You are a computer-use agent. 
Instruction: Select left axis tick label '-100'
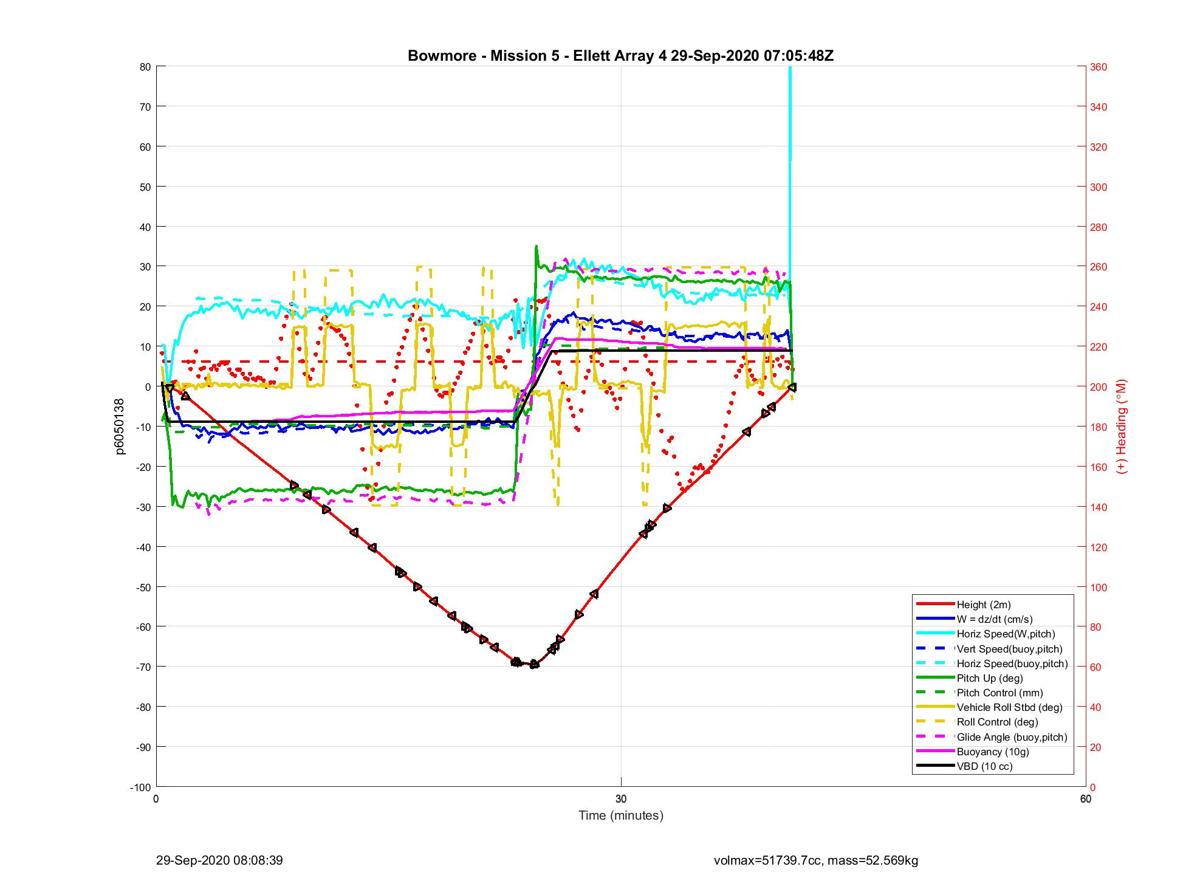140,787
